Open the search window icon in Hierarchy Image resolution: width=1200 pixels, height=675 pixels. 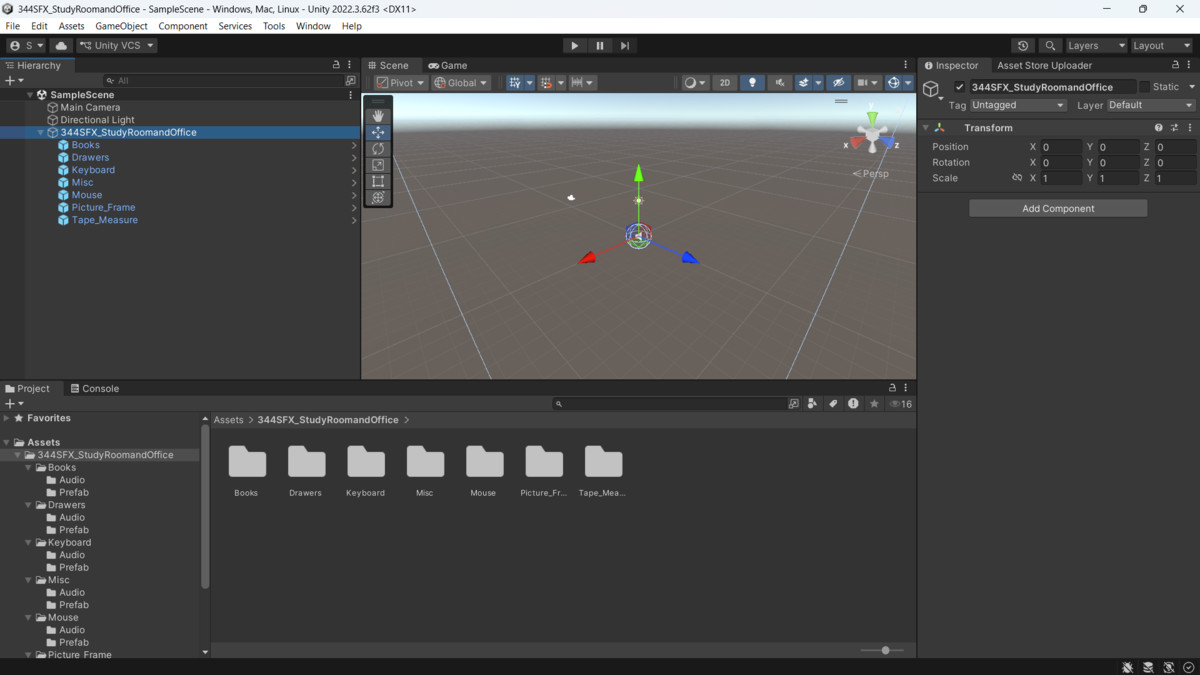tap(350, 80)
